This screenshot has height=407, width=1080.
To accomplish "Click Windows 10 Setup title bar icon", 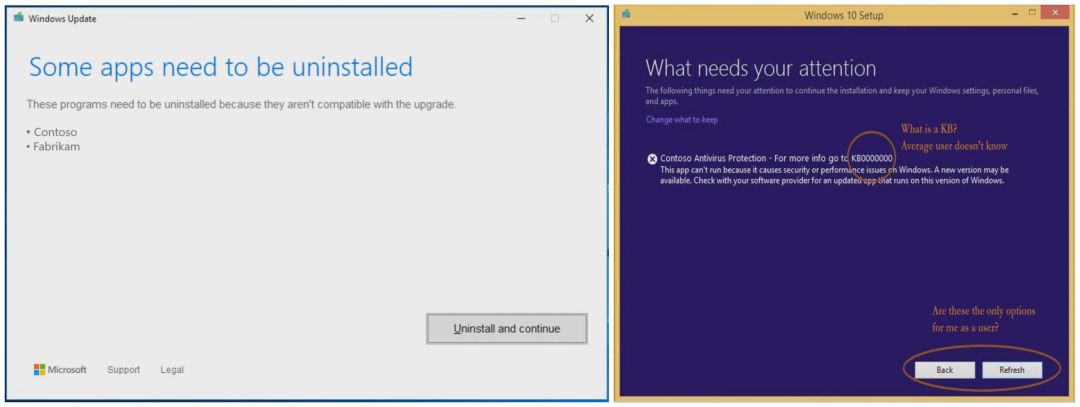I will [626, 14].
